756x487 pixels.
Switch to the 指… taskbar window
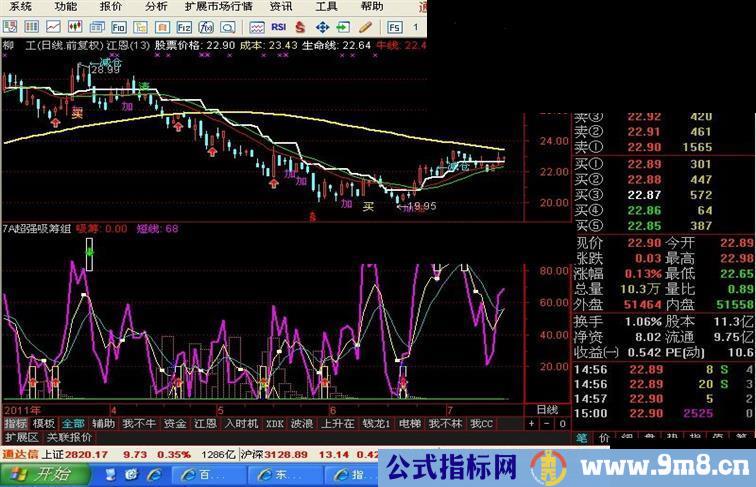[351, 475]
